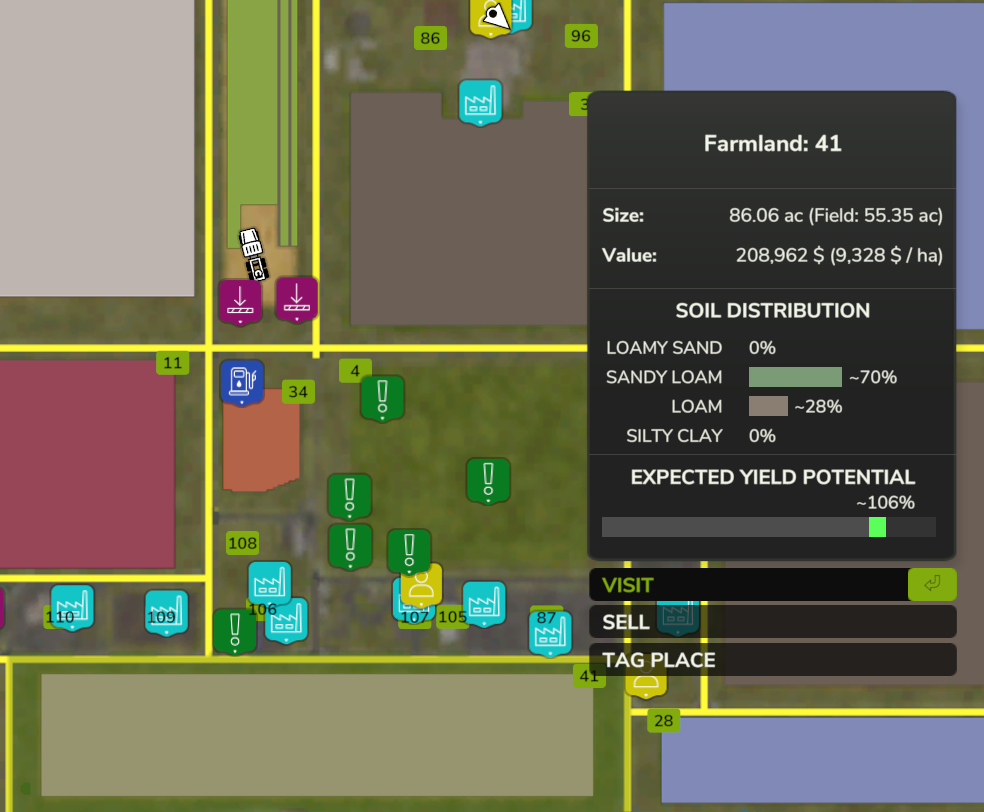Click the field number label 96
Image resolution: width=984 pixels, height=812 pixels.
click(580, 36)
